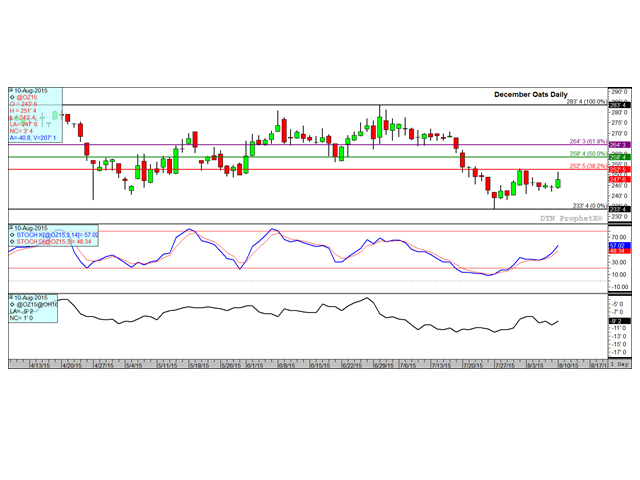Click the 5/11/15 date on time axis

(x=167, y=365)
